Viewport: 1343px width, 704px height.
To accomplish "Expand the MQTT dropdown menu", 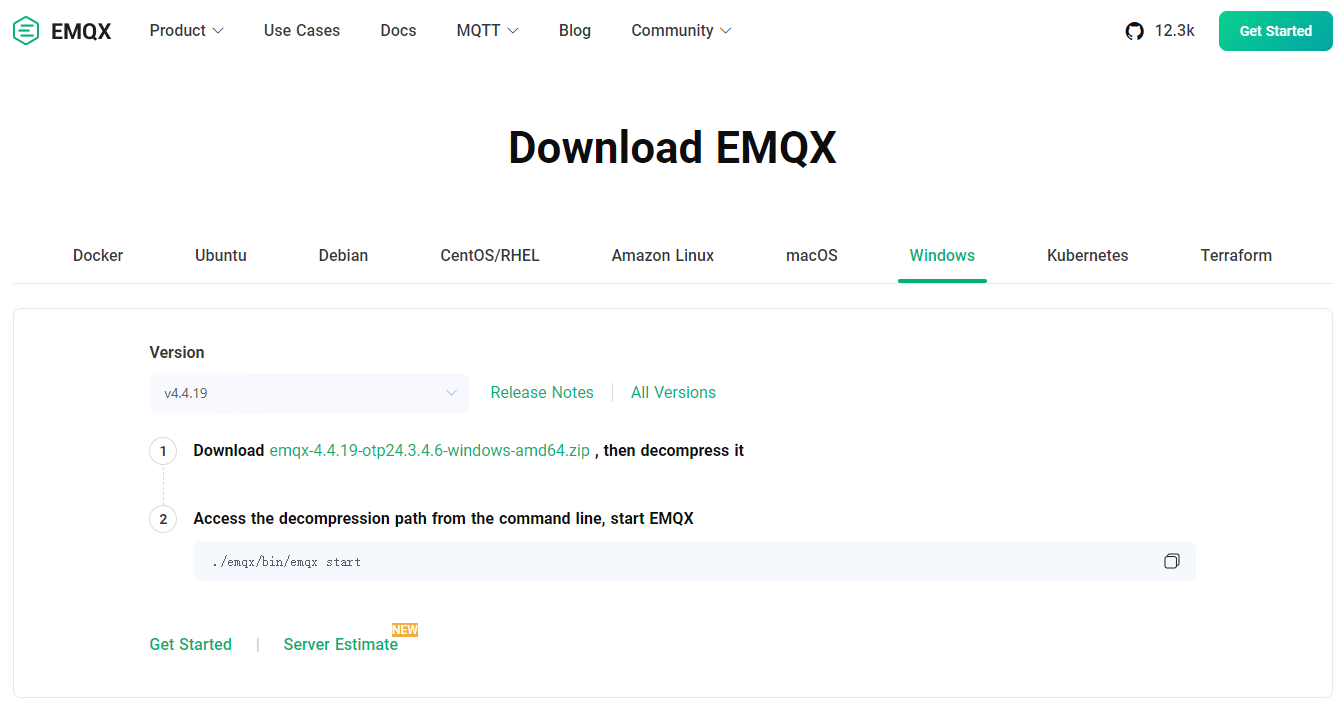I will click(x=487, y=31).
